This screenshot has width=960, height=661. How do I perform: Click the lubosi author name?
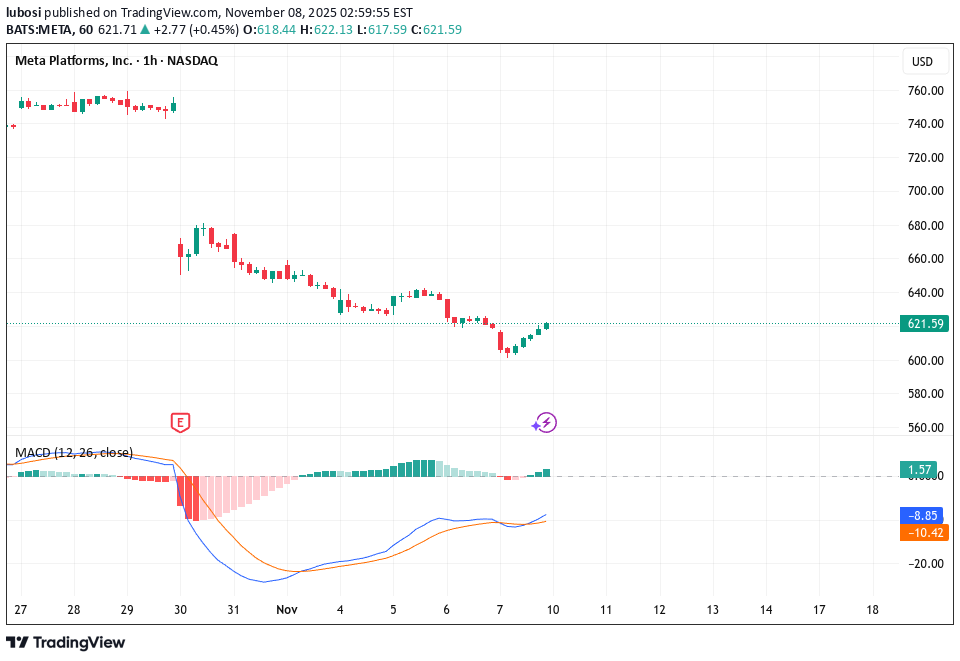coord(26,10)
